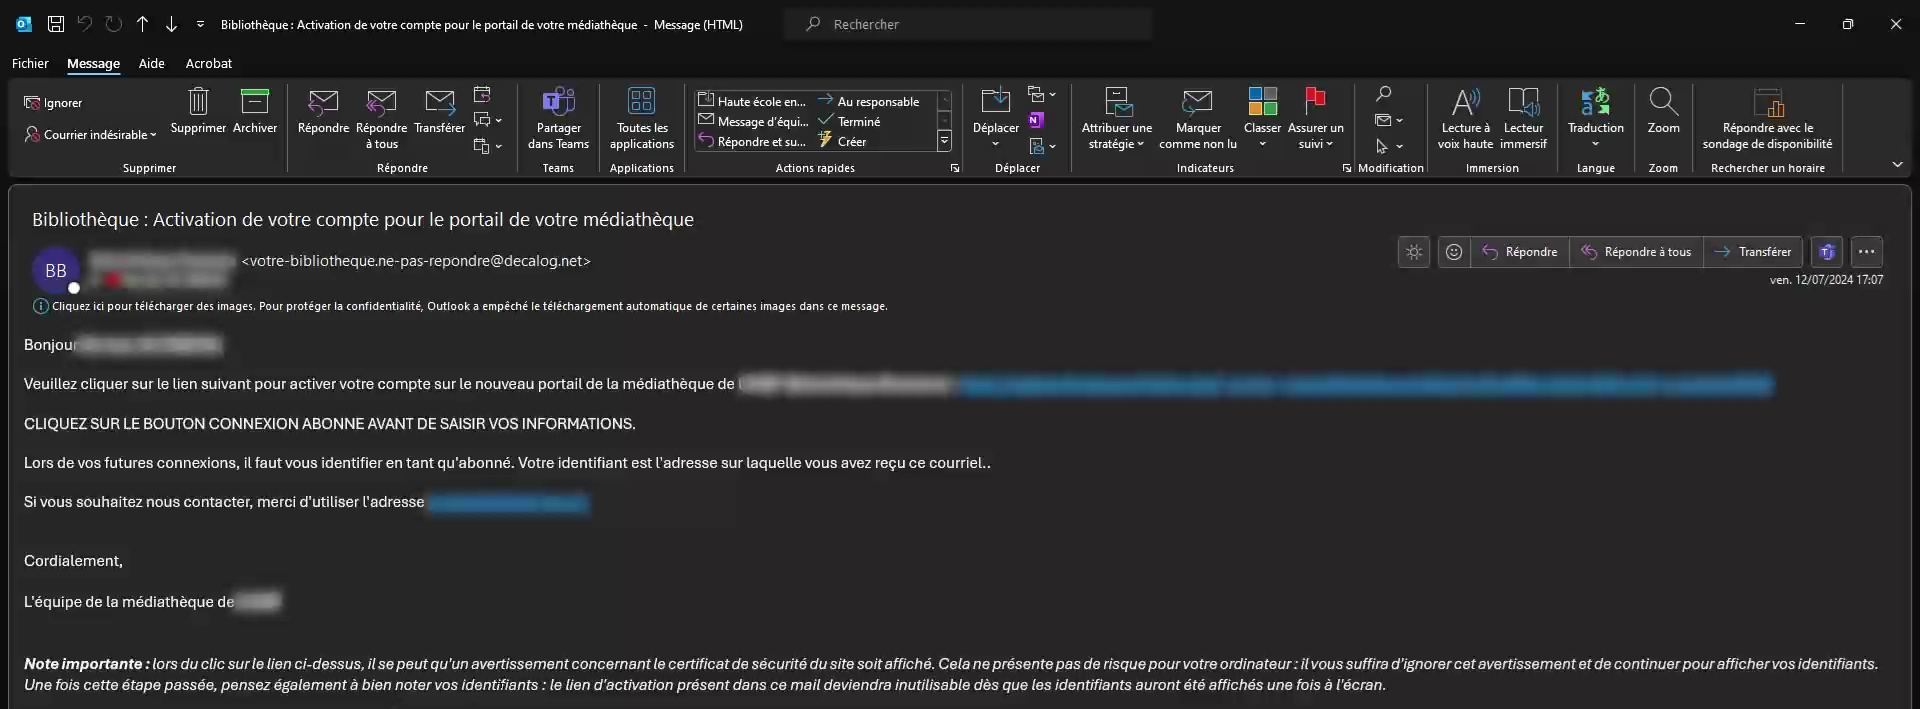Click the Transférer ribbon icon

click(439, 103)
